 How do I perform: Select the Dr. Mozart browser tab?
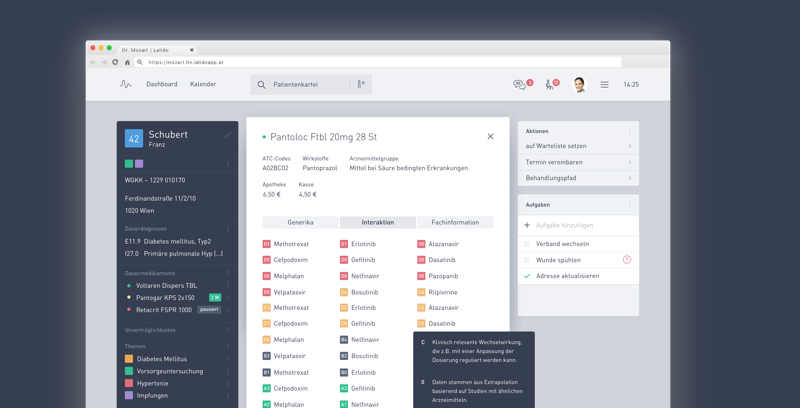(x=157, y=50)
